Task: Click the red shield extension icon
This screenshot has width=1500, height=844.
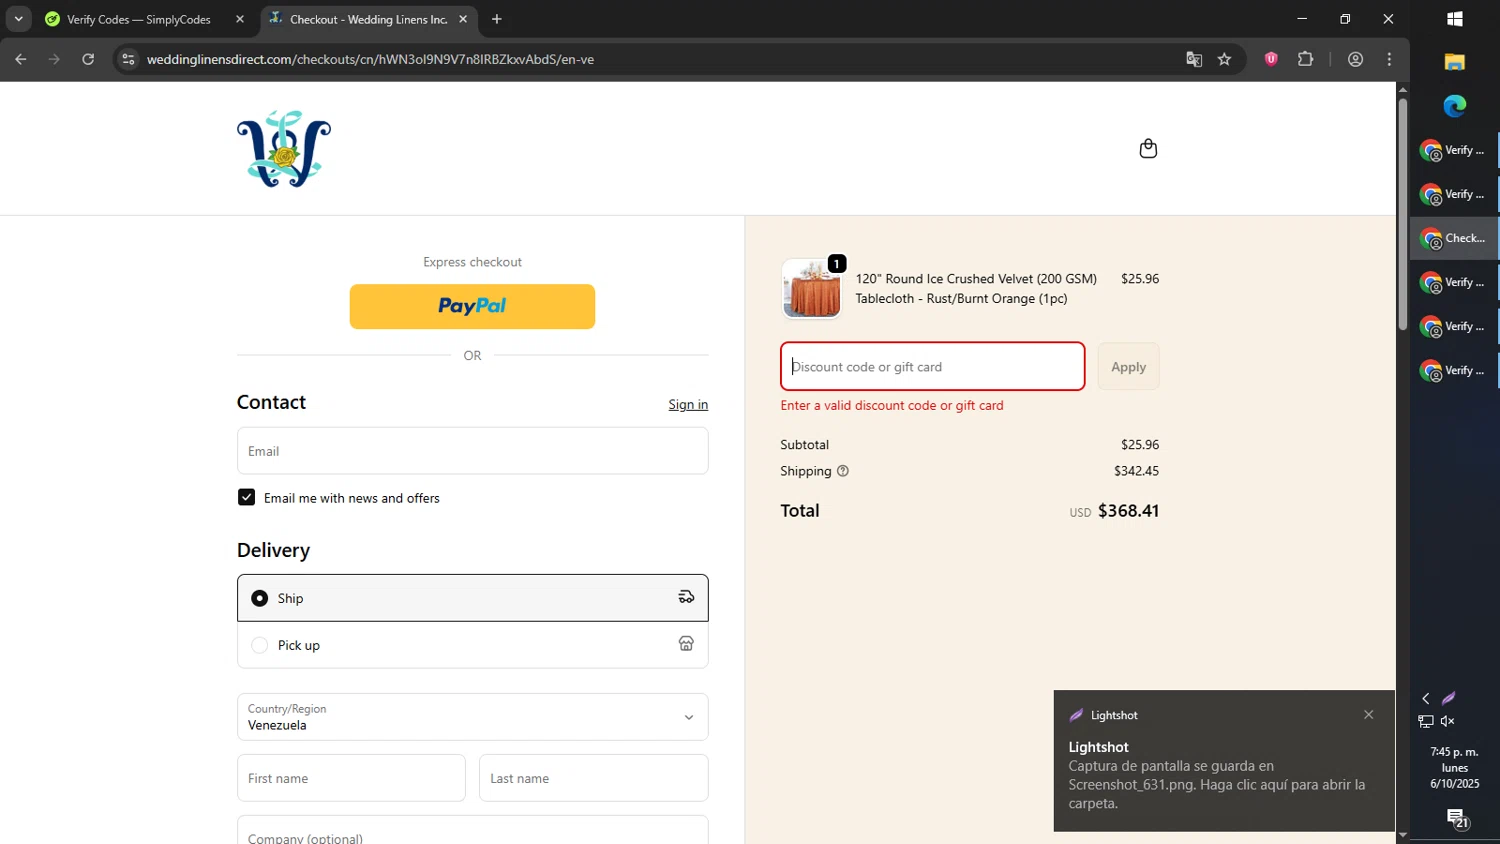Action: click(1271, 59)
